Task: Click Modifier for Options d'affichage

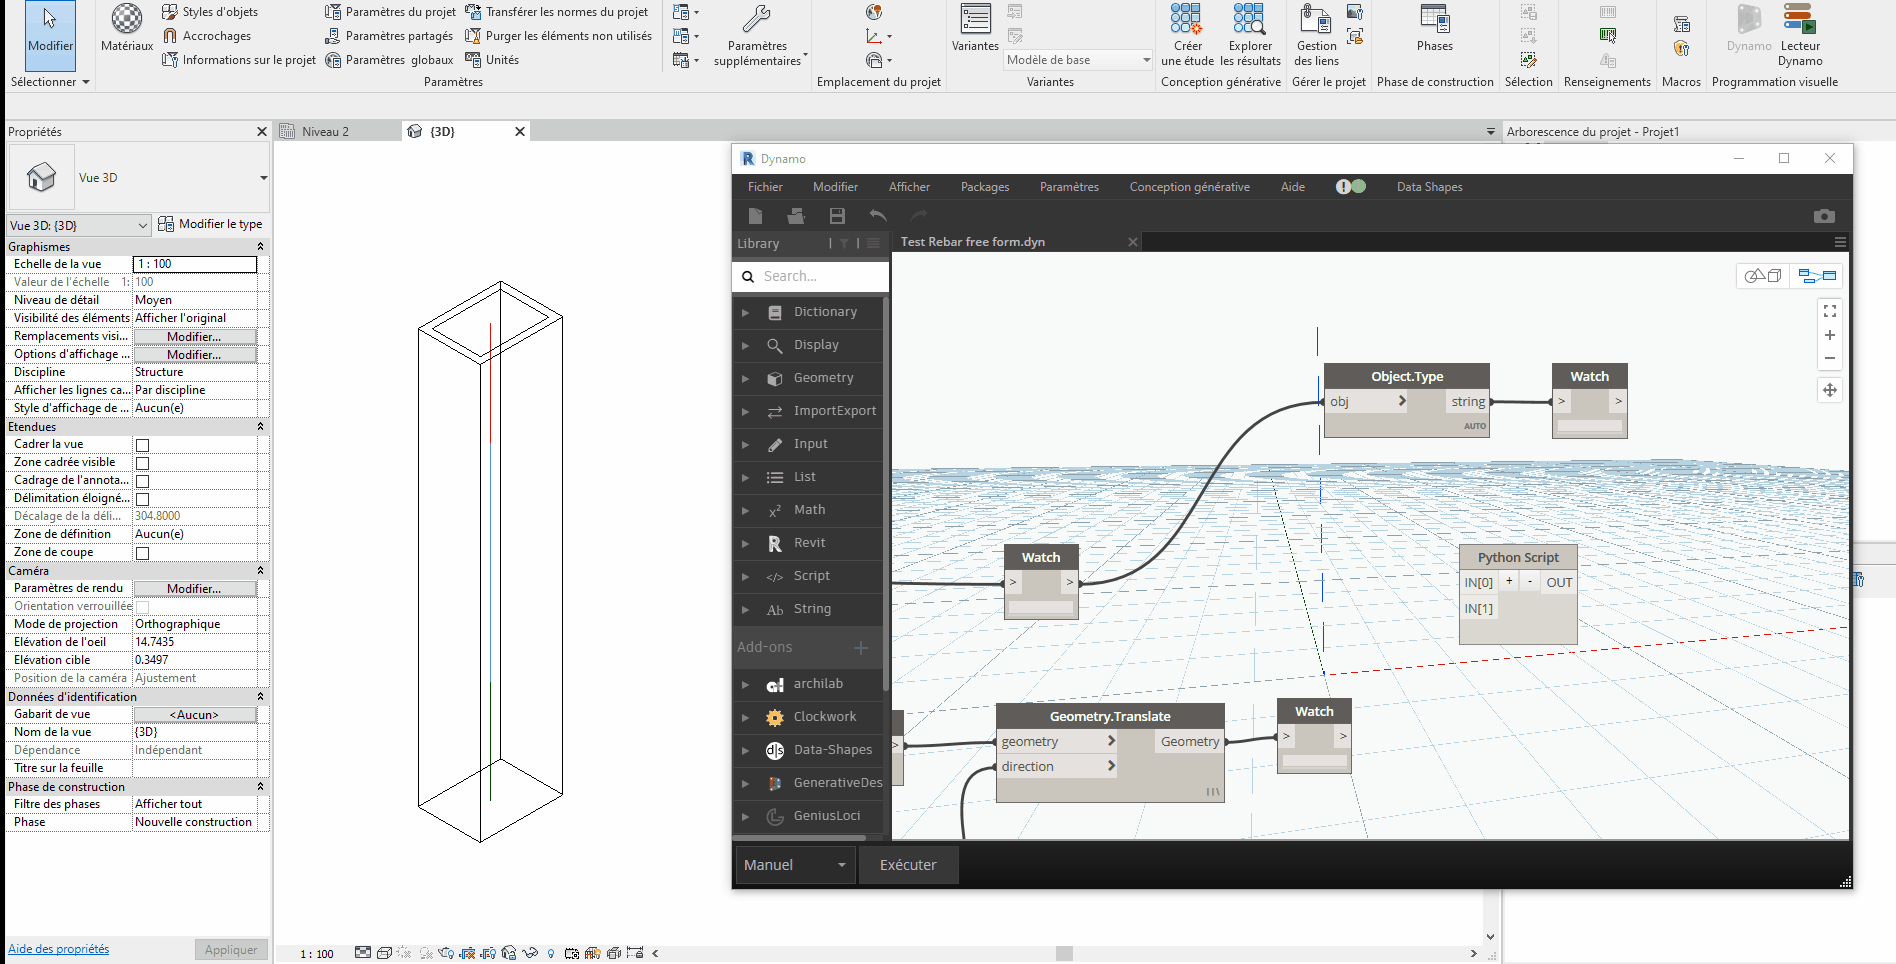Action: click(195, 355)
